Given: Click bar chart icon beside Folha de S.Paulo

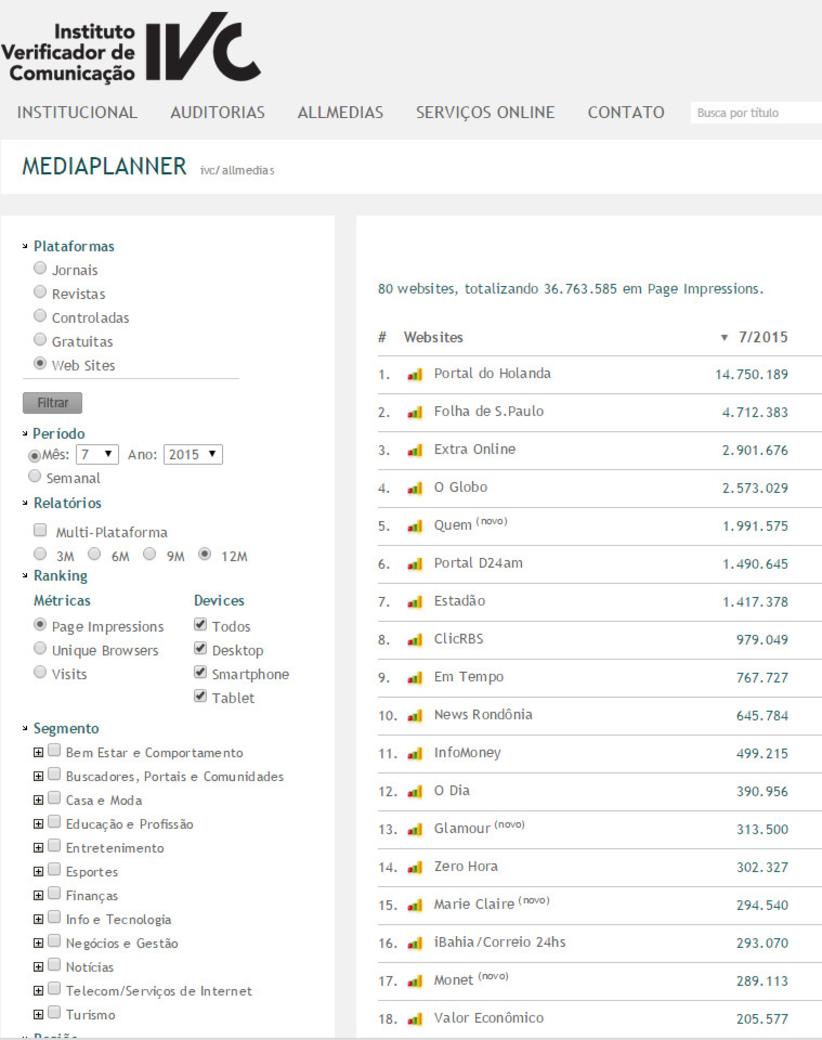Looking at the screenshot, I should pyautogui.click(x=415, y=412).
